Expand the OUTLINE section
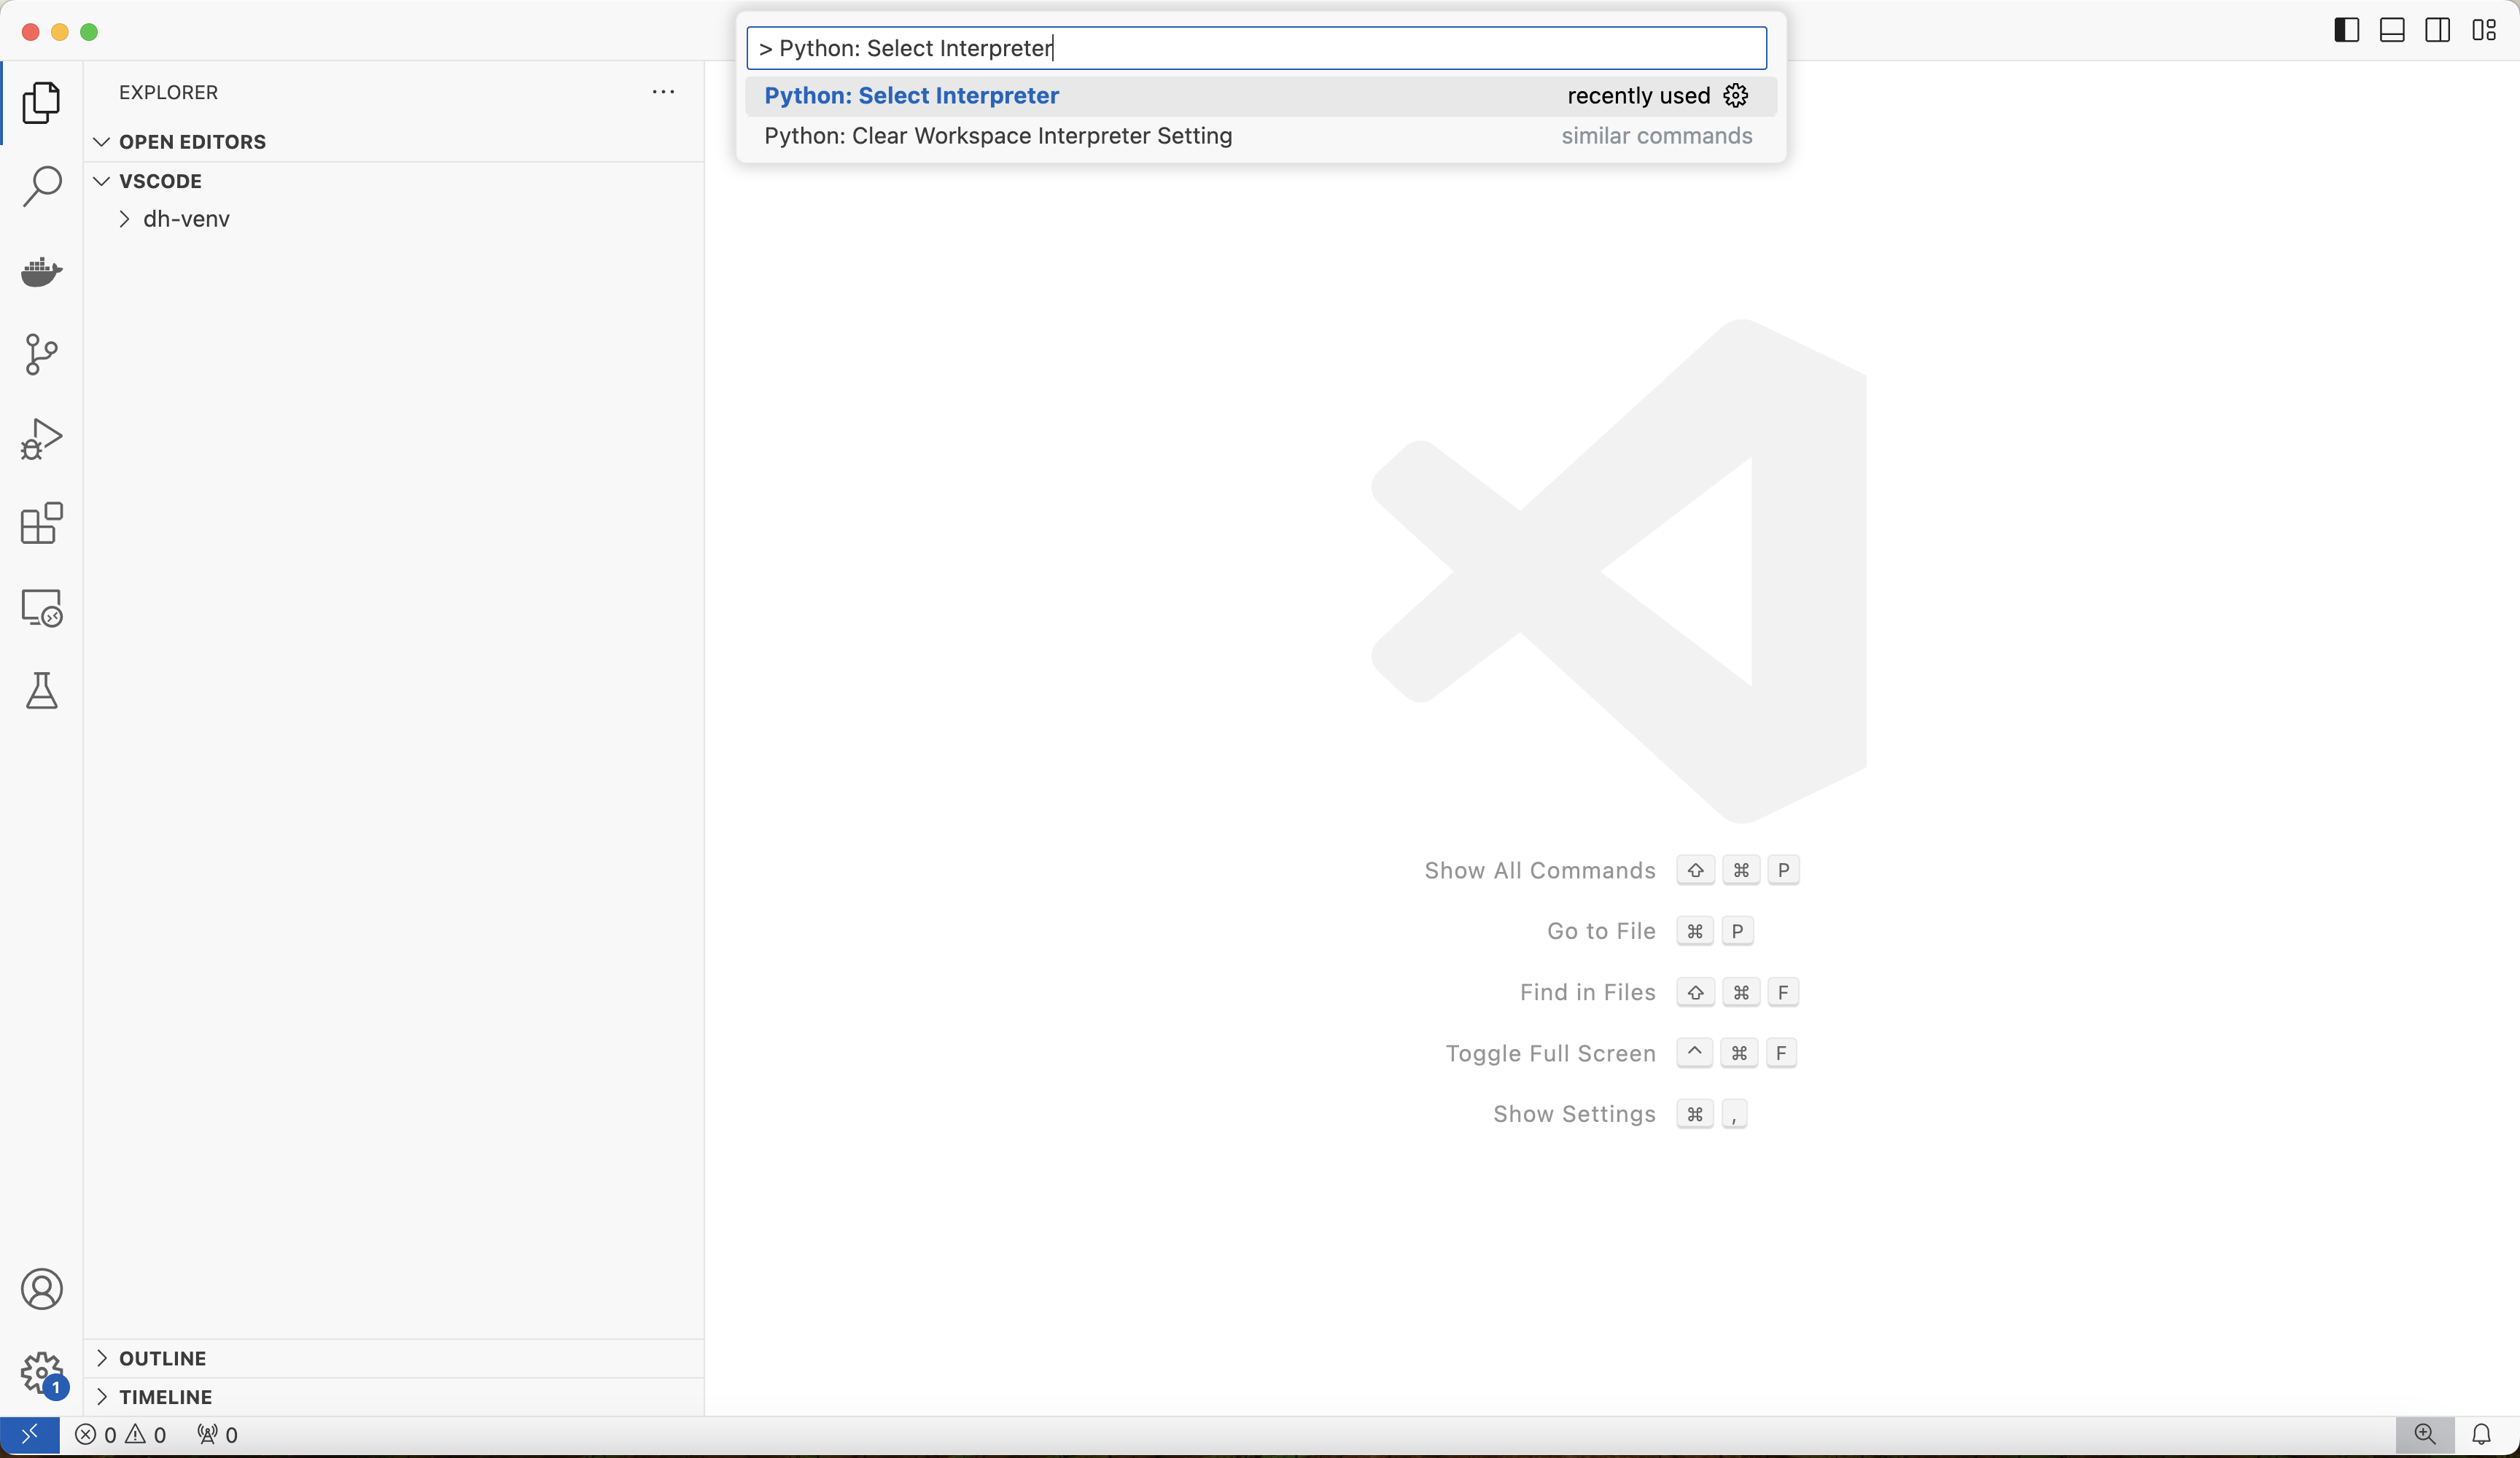Viewport: 2520px width, 1458px height. tap(162, 1358)
